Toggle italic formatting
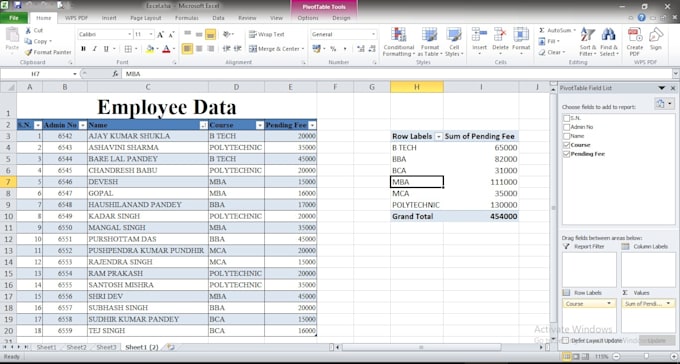680x364 pixels. click(x=95, y=49)
